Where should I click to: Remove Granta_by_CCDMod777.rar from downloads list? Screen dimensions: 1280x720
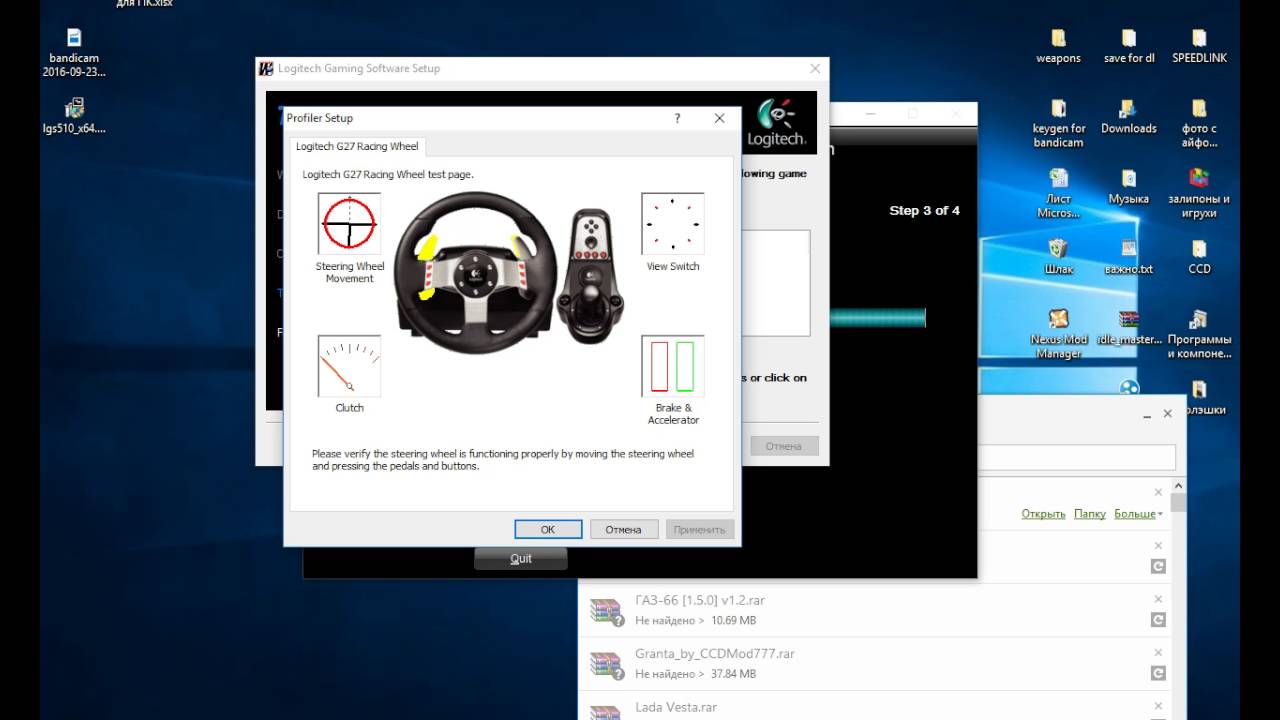coord(1158,653)
